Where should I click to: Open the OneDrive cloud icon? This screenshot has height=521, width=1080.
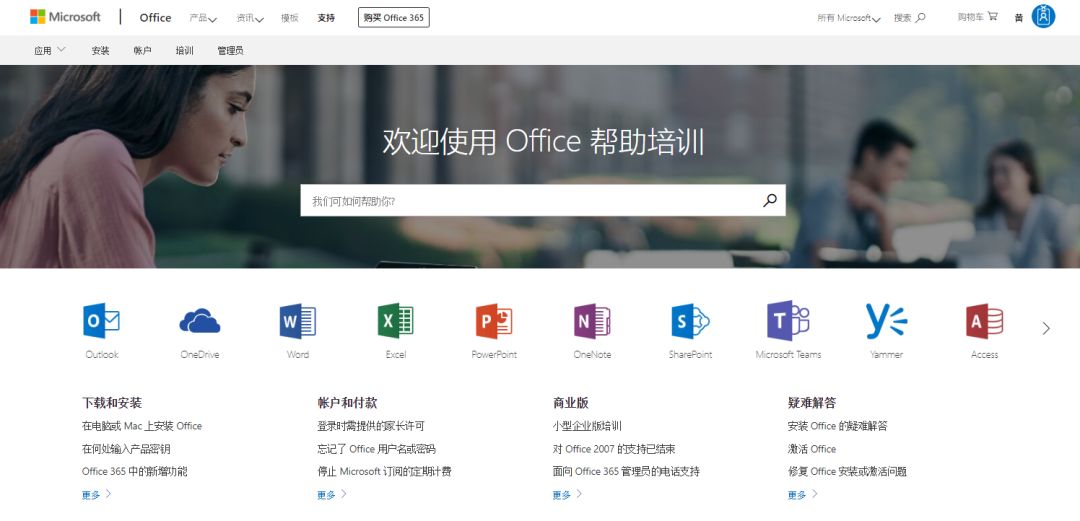200,321
